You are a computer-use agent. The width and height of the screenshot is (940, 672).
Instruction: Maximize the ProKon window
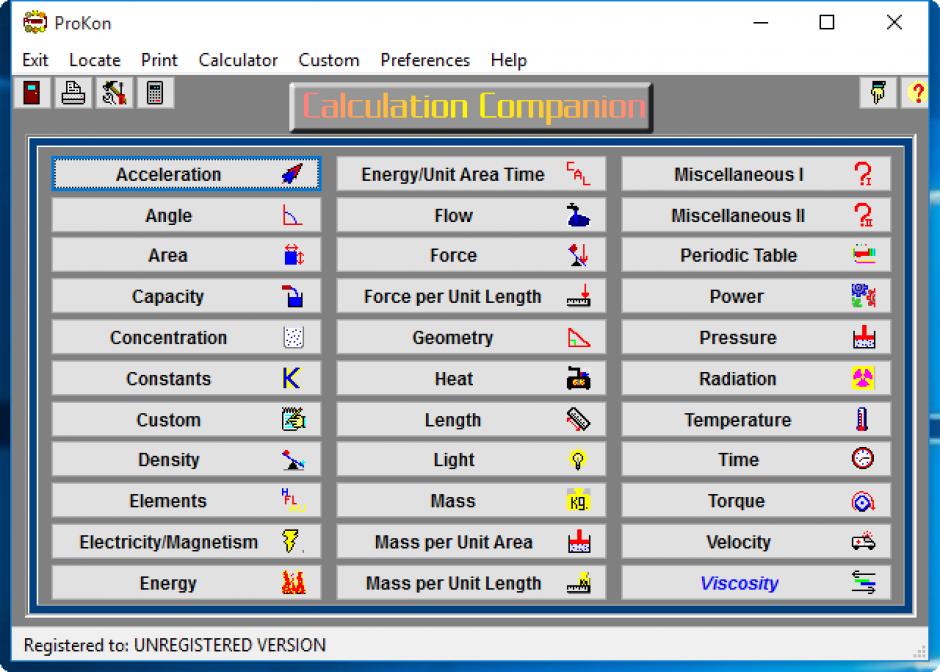[827, 23]
